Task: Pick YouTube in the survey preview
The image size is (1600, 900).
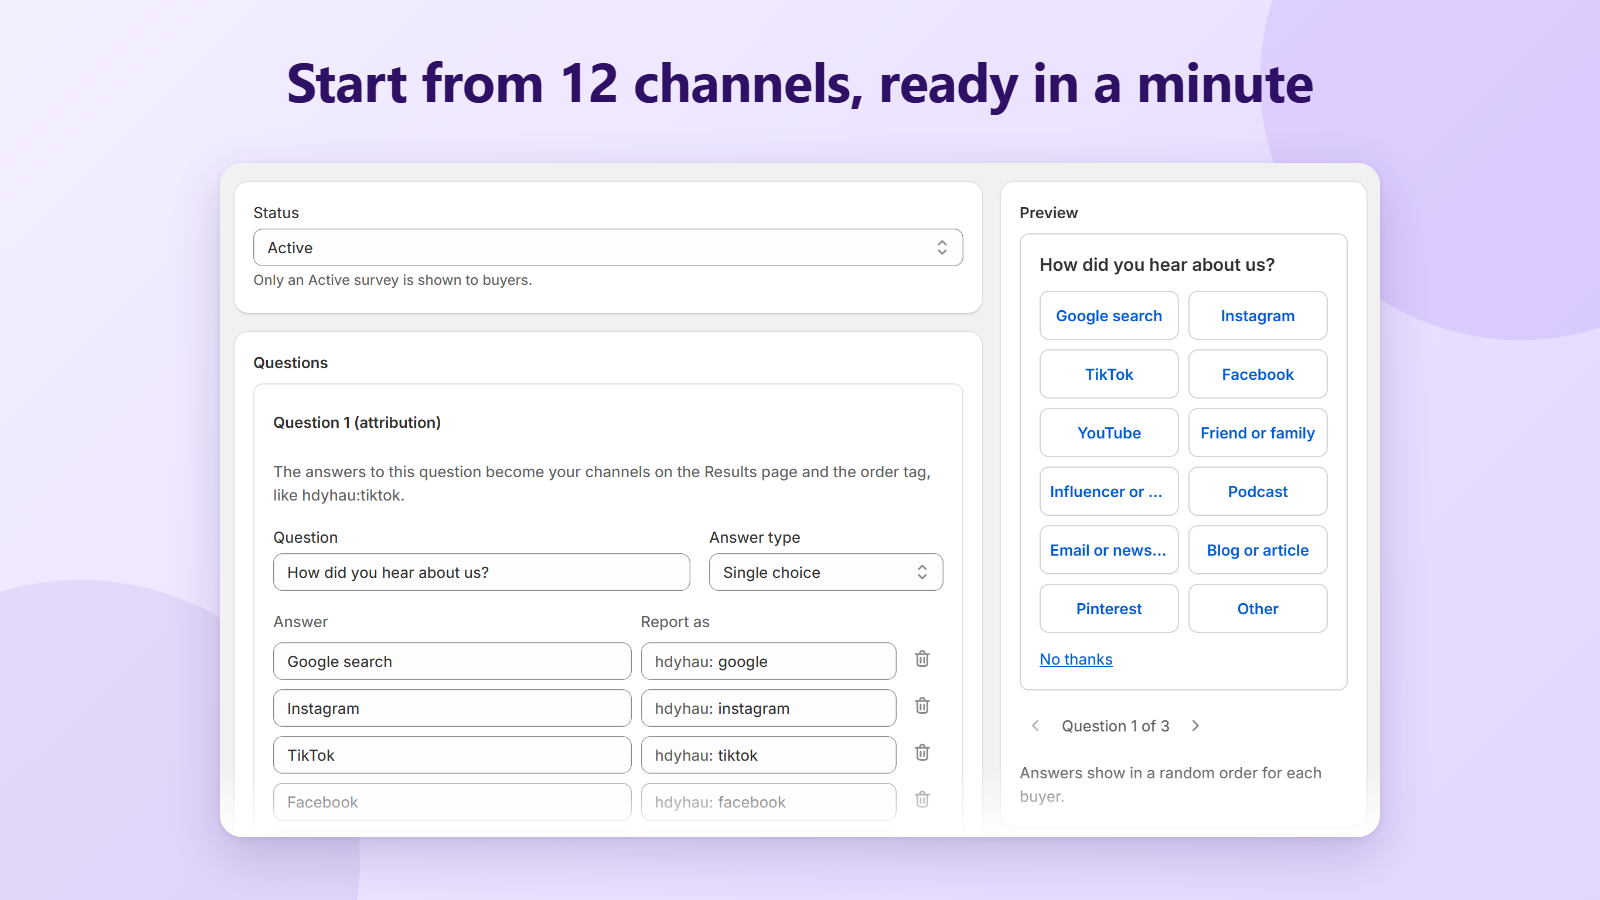Action: 1109,433
